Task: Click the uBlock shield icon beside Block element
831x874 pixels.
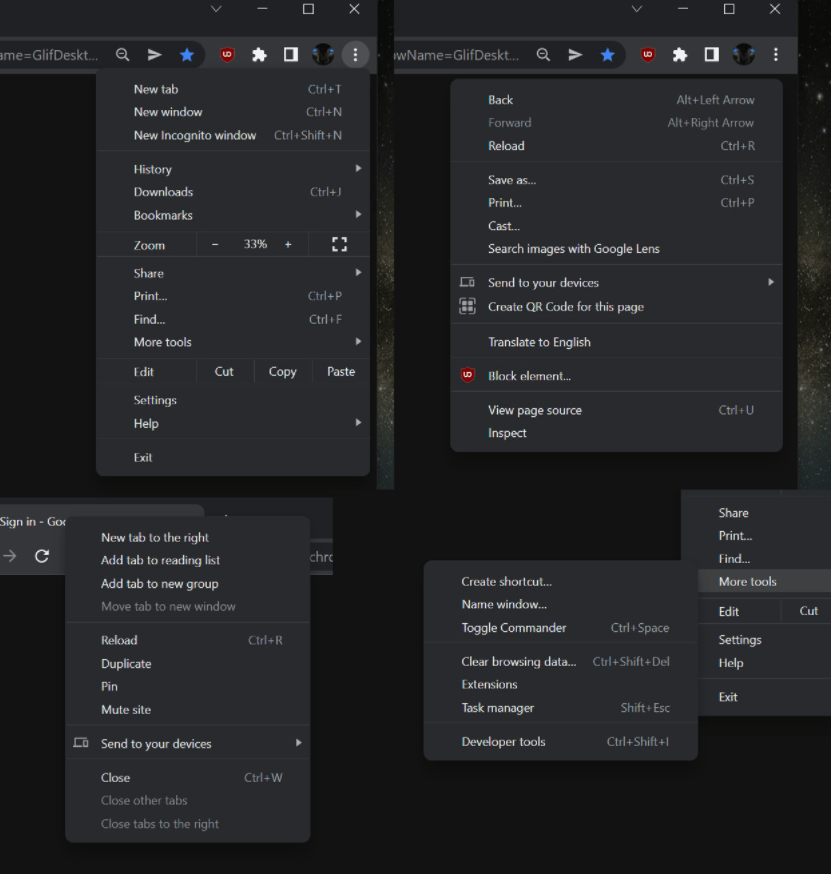Action: [x=467, y=376]
